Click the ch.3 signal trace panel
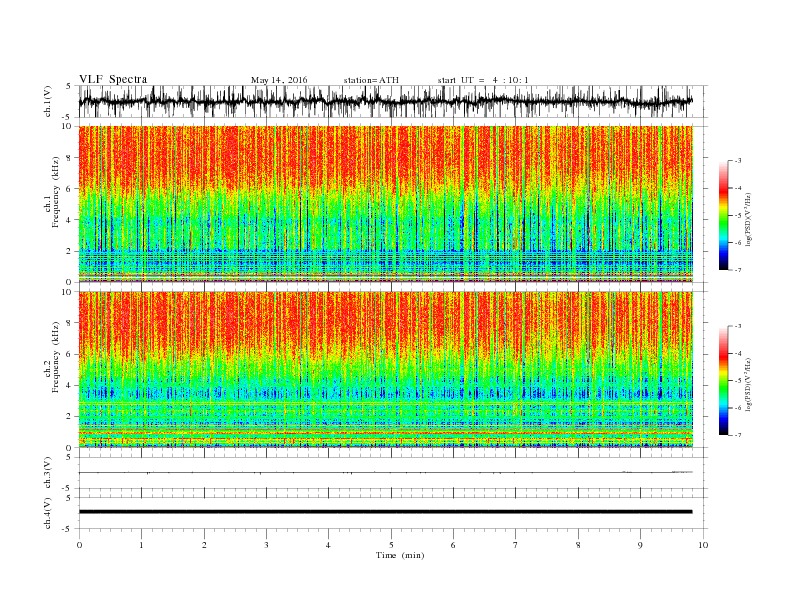Screen dimensions: 792x612 (x=393, y=473)
